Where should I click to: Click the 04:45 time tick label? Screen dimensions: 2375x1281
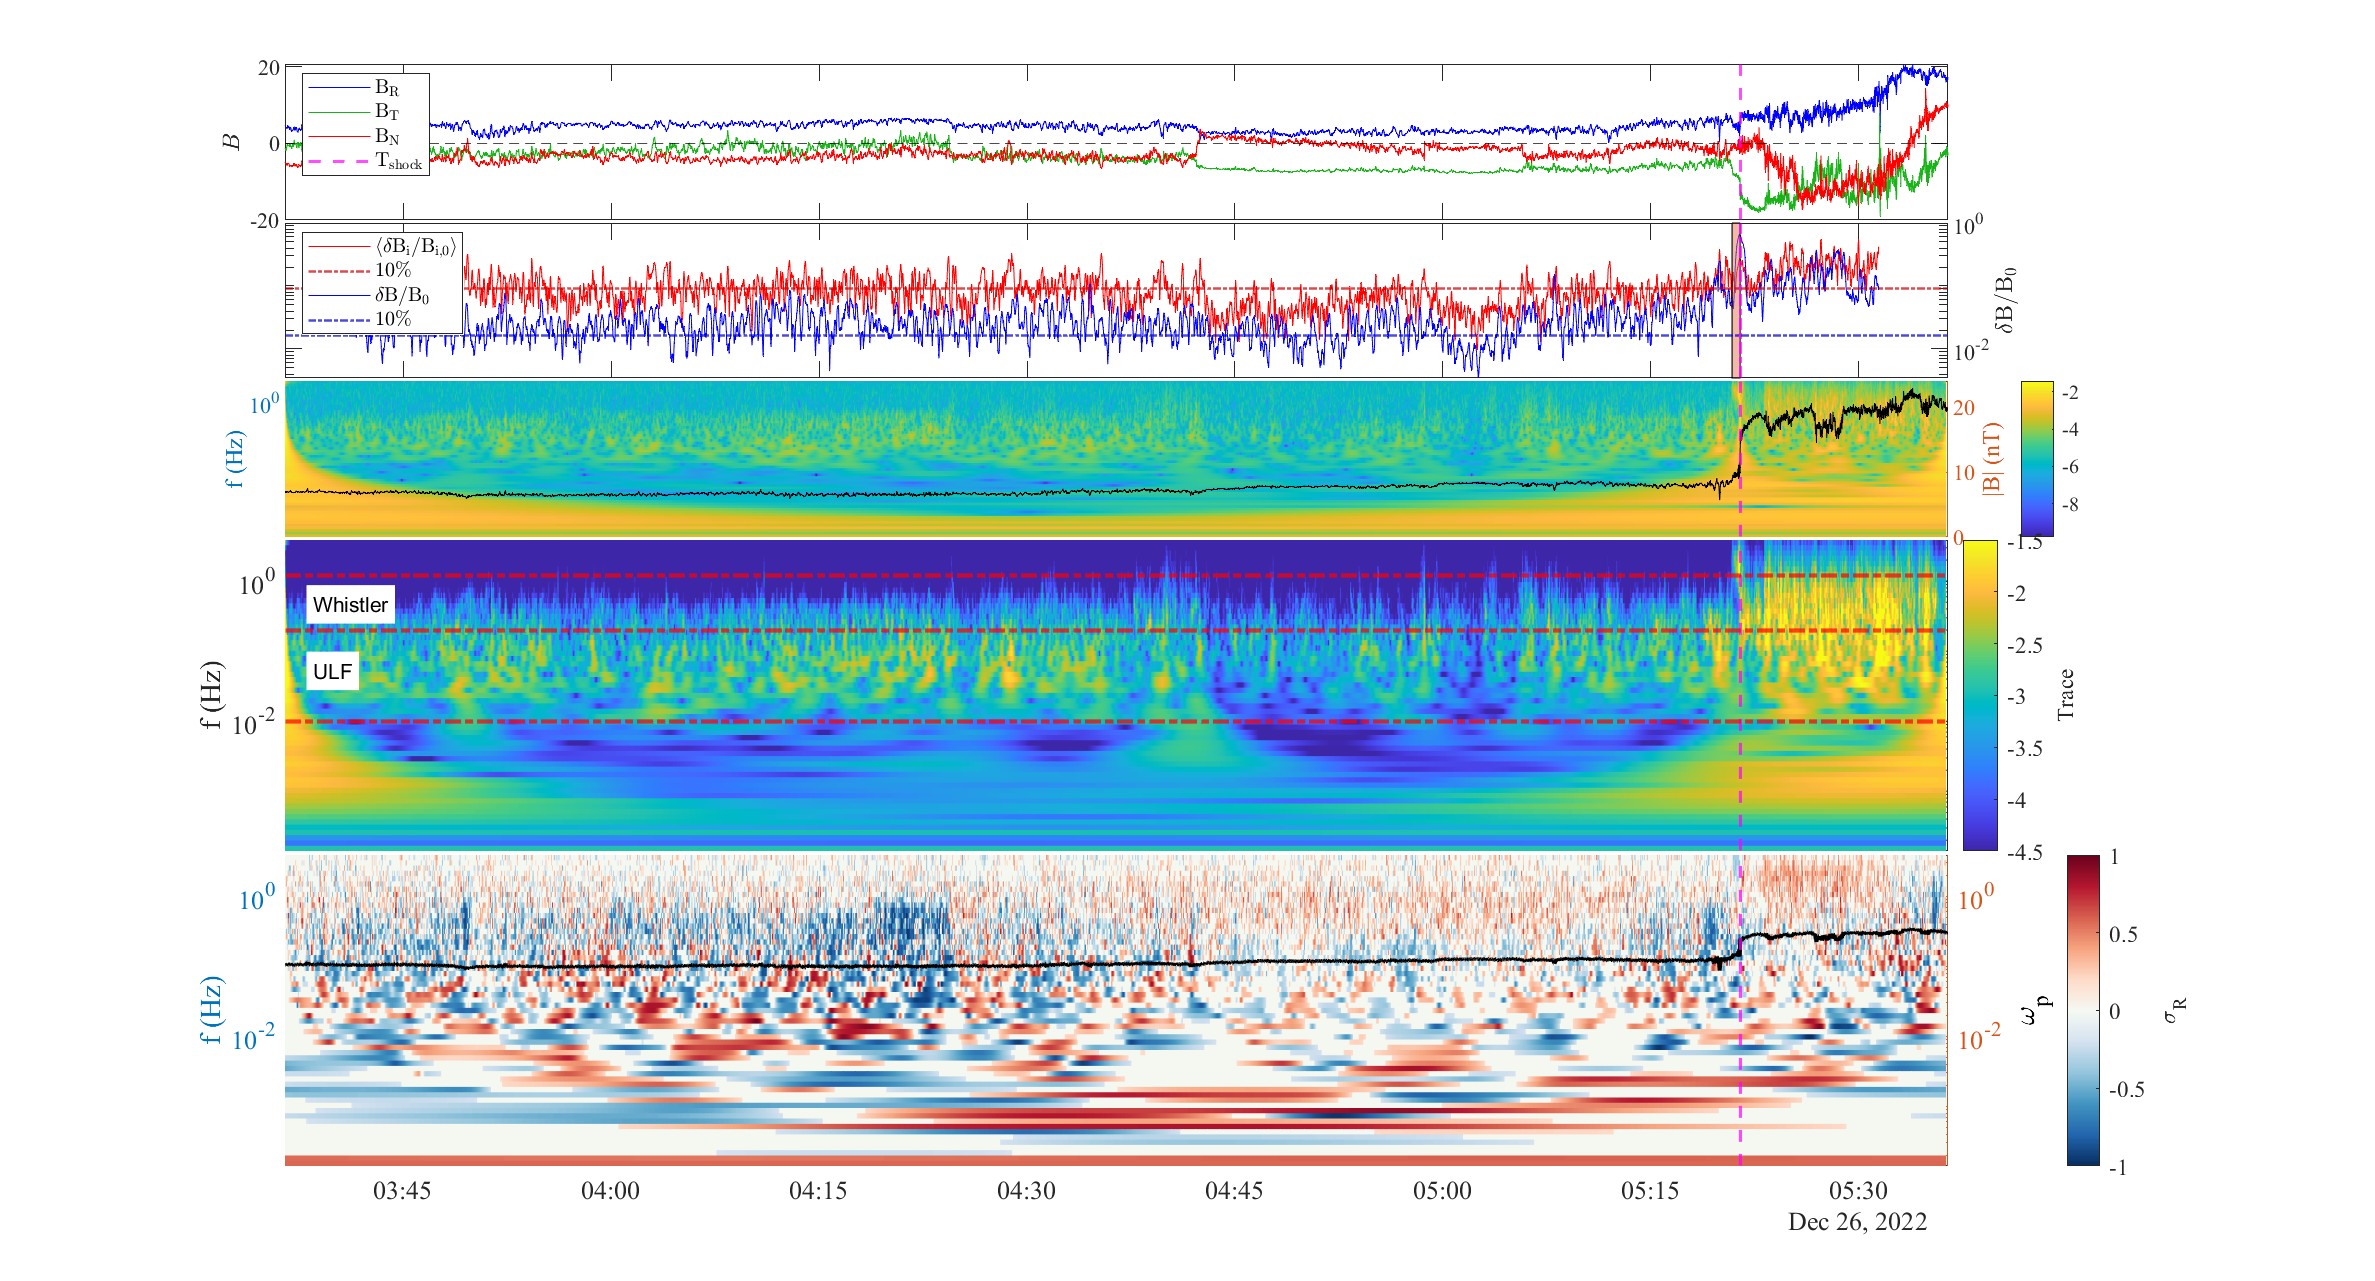point(1234,1191)
